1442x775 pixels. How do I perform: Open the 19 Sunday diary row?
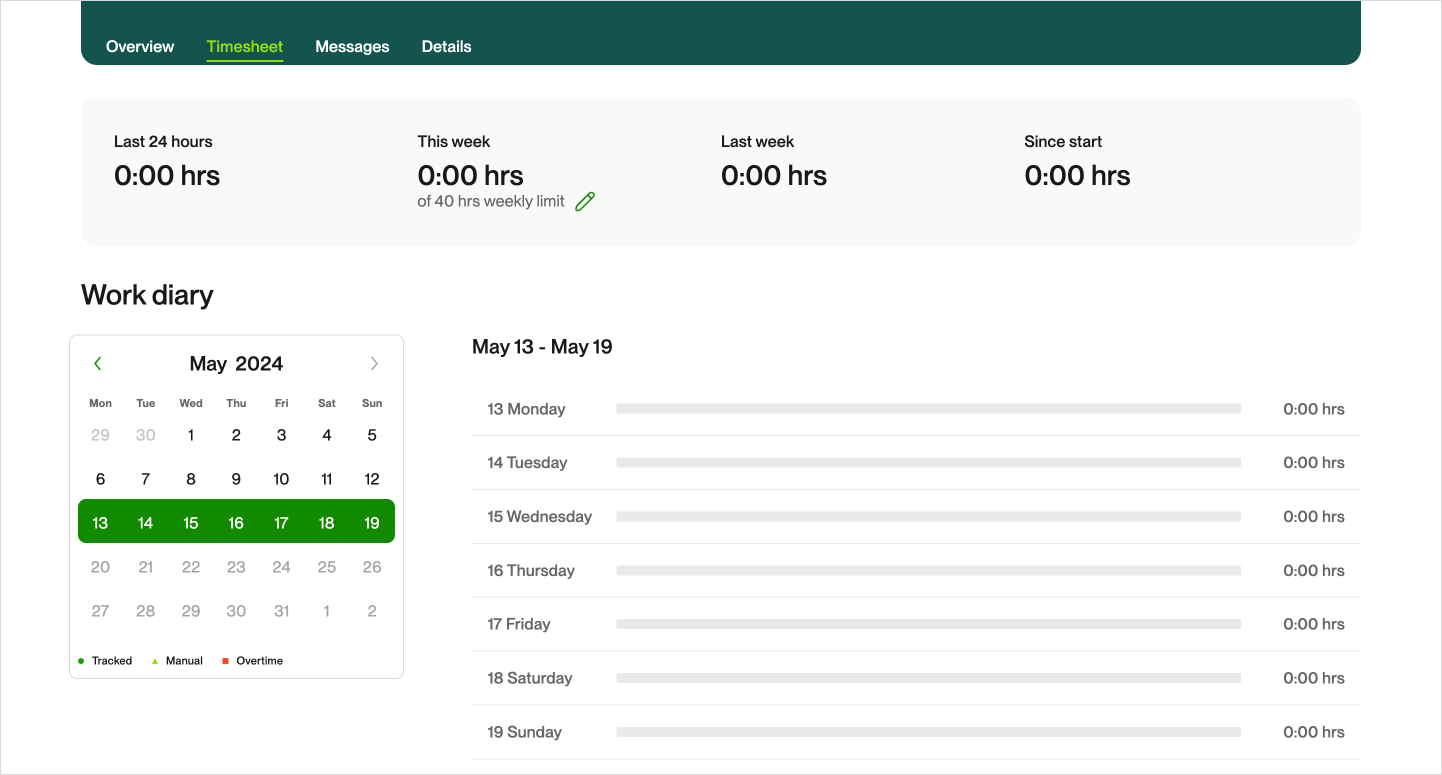pyautogui.click(x=916, y=732)
